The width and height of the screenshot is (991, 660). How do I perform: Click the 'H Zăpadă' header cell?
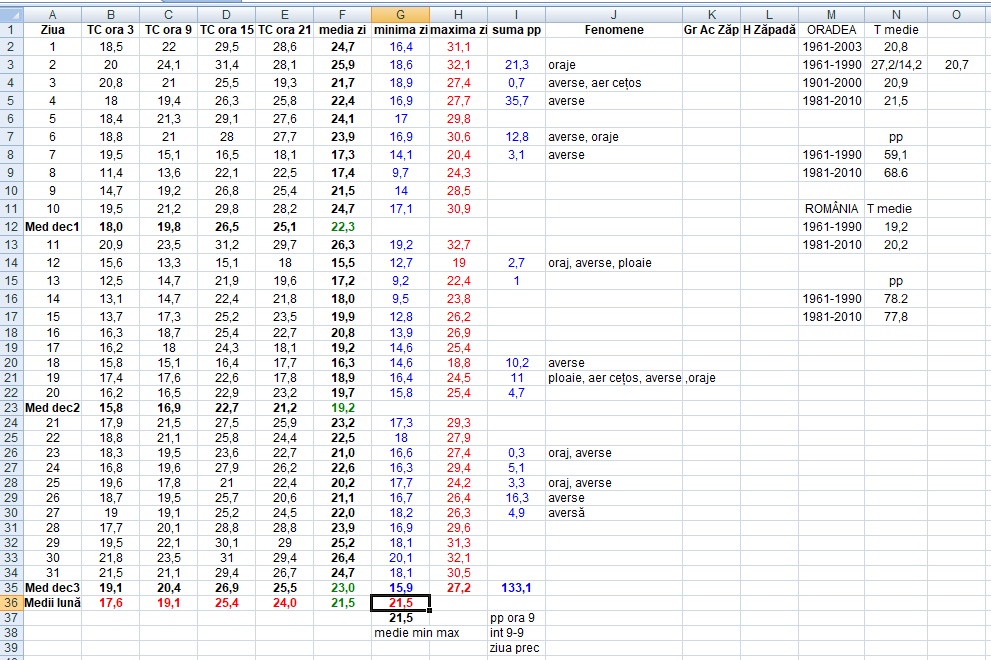(769, 30)
